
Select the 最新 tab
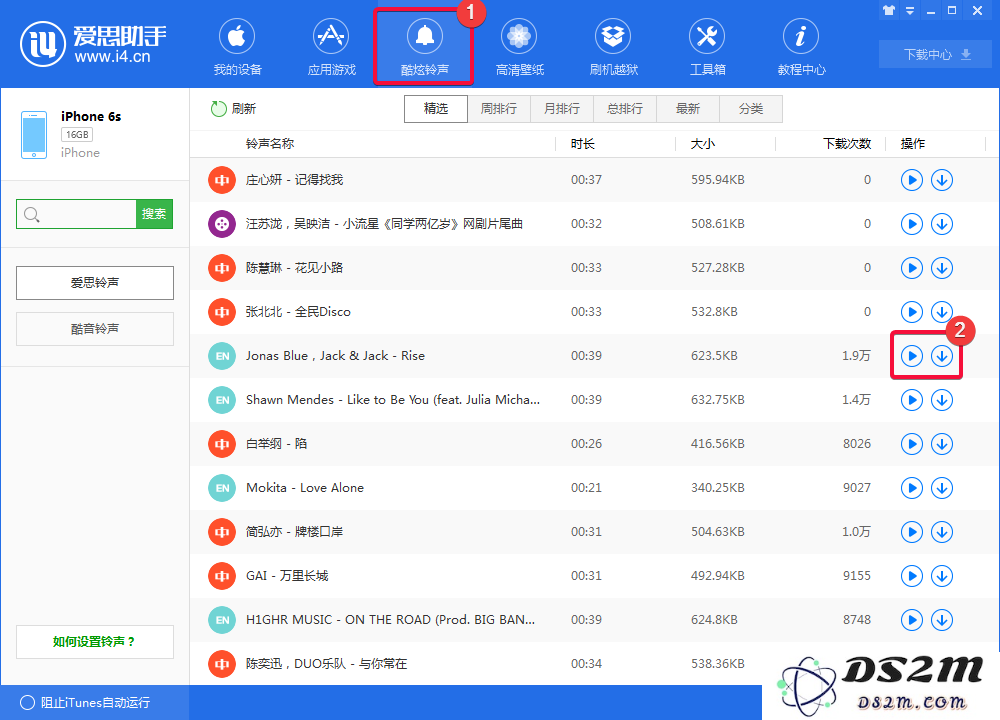click(x=688, y=109)
